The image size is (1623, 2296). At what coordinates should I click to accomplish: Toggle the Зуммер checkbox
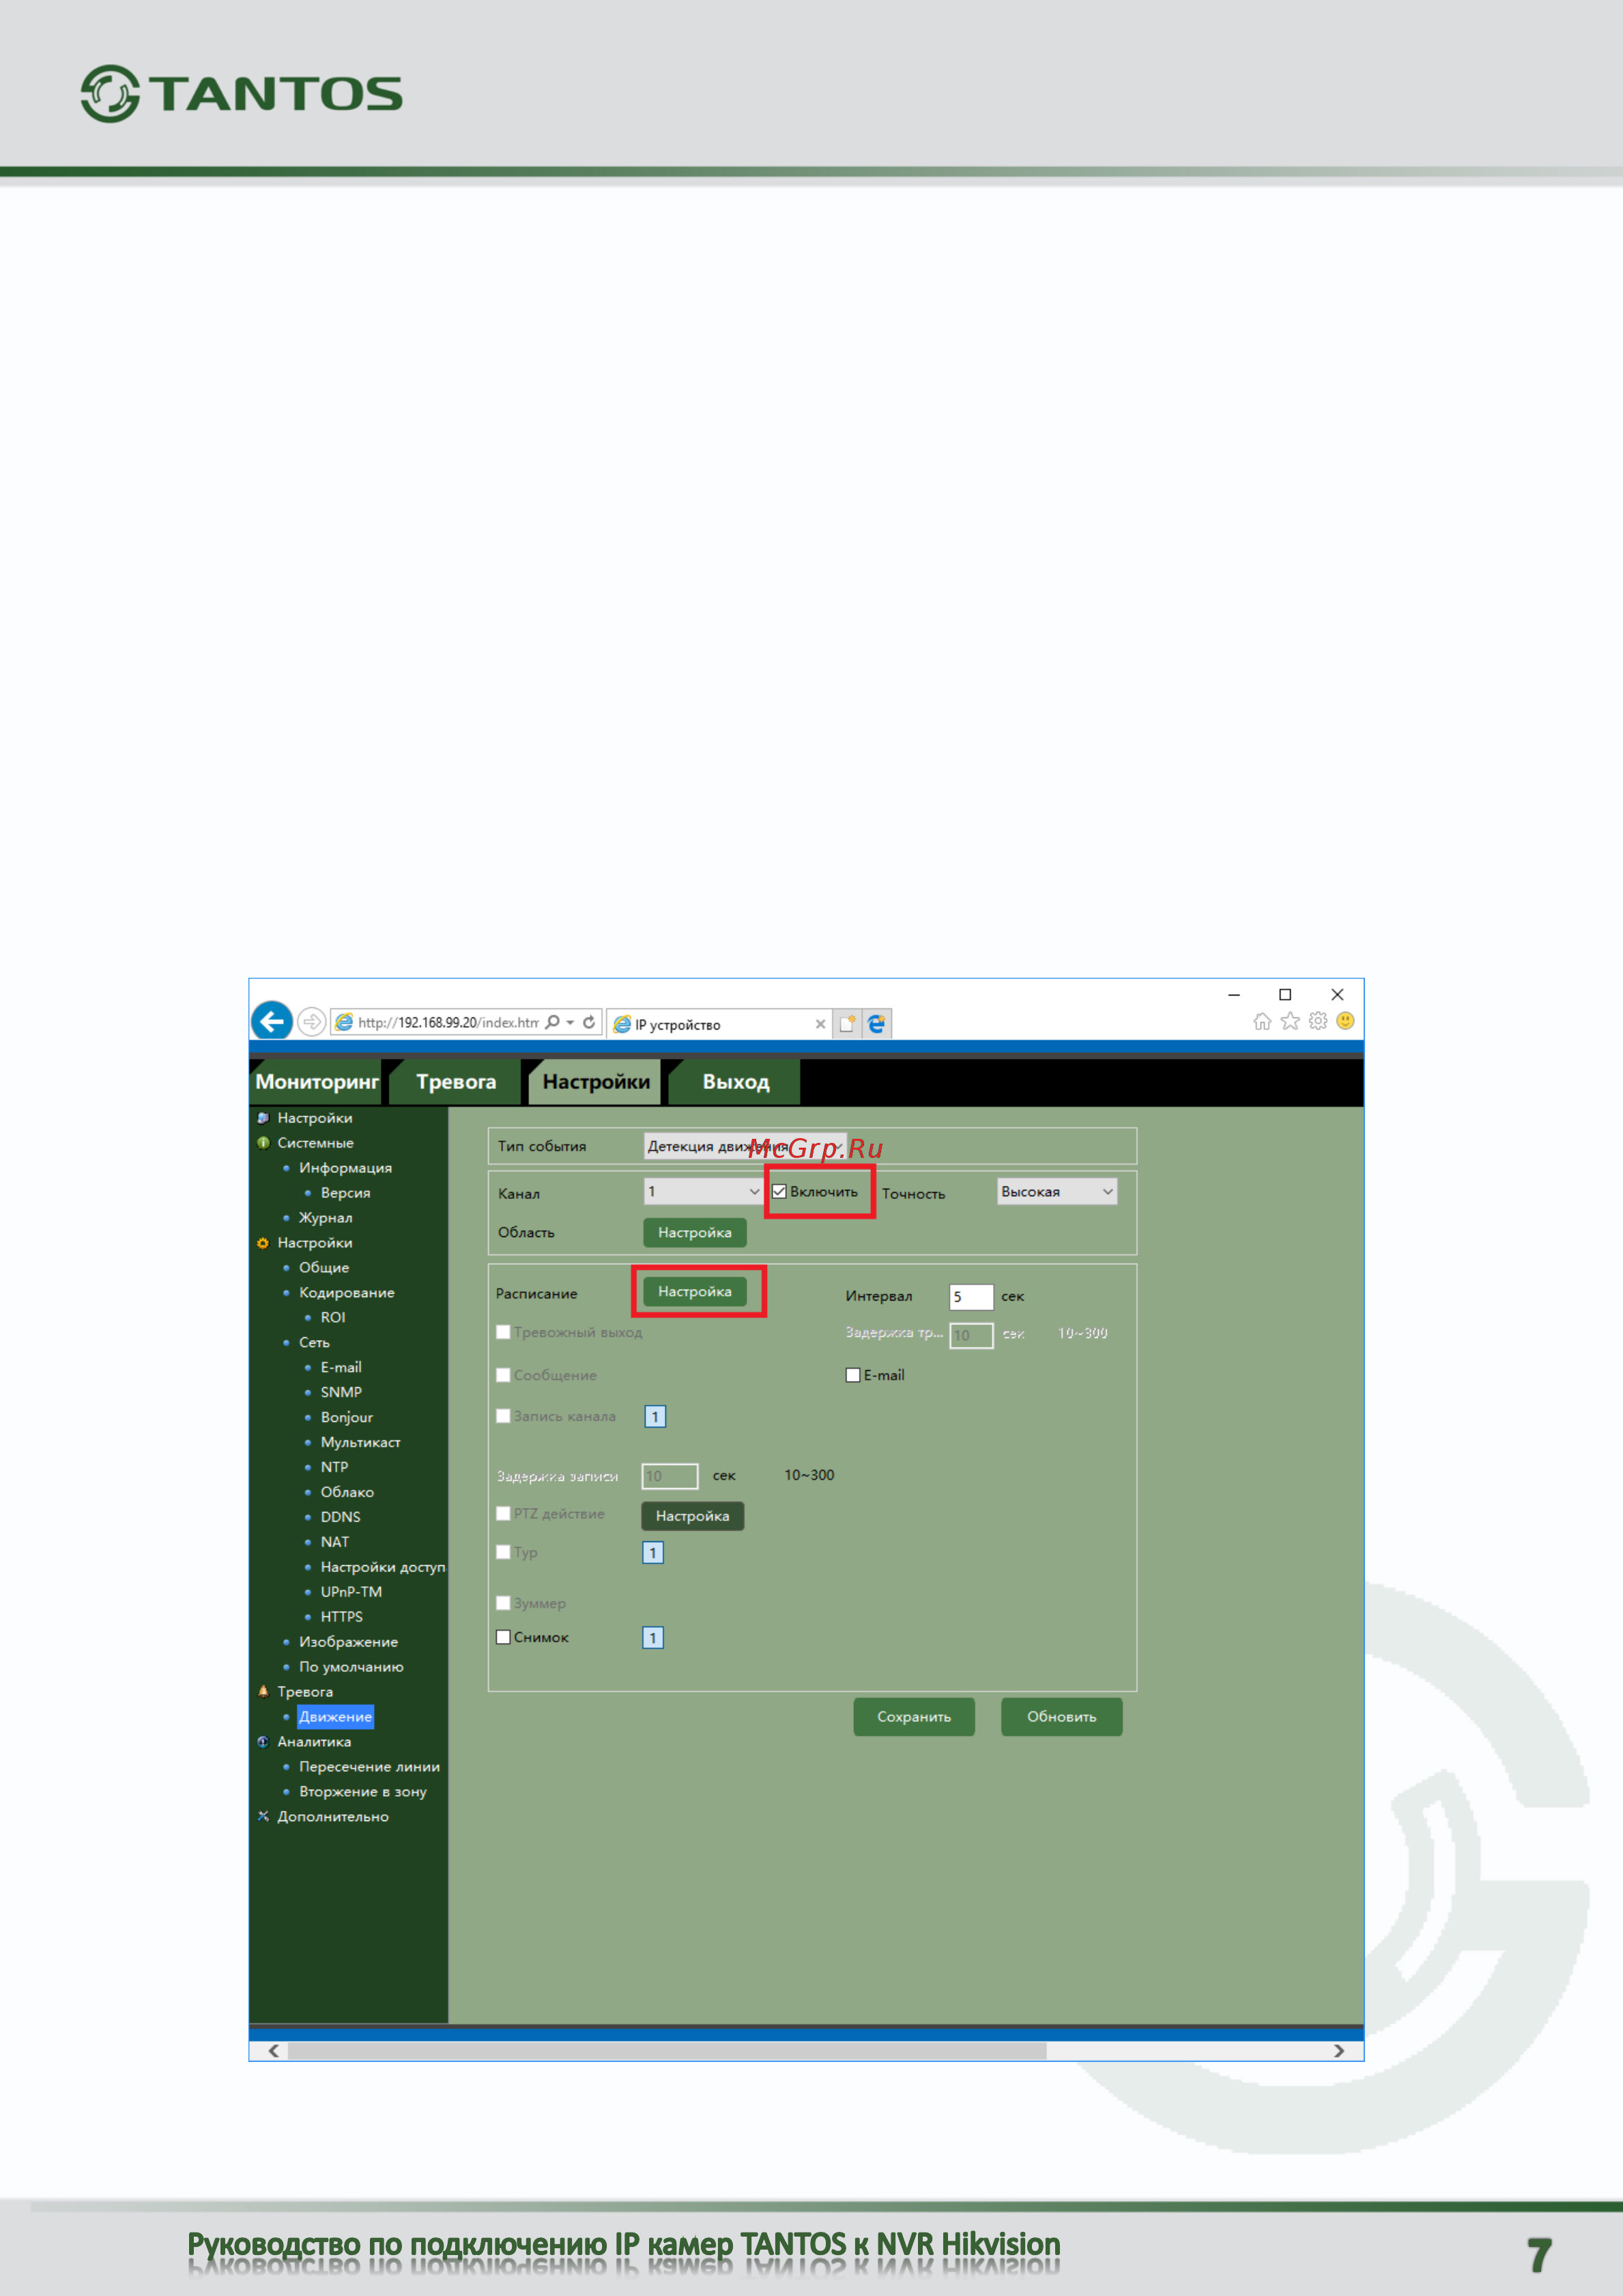click(x=503, y=1603)
